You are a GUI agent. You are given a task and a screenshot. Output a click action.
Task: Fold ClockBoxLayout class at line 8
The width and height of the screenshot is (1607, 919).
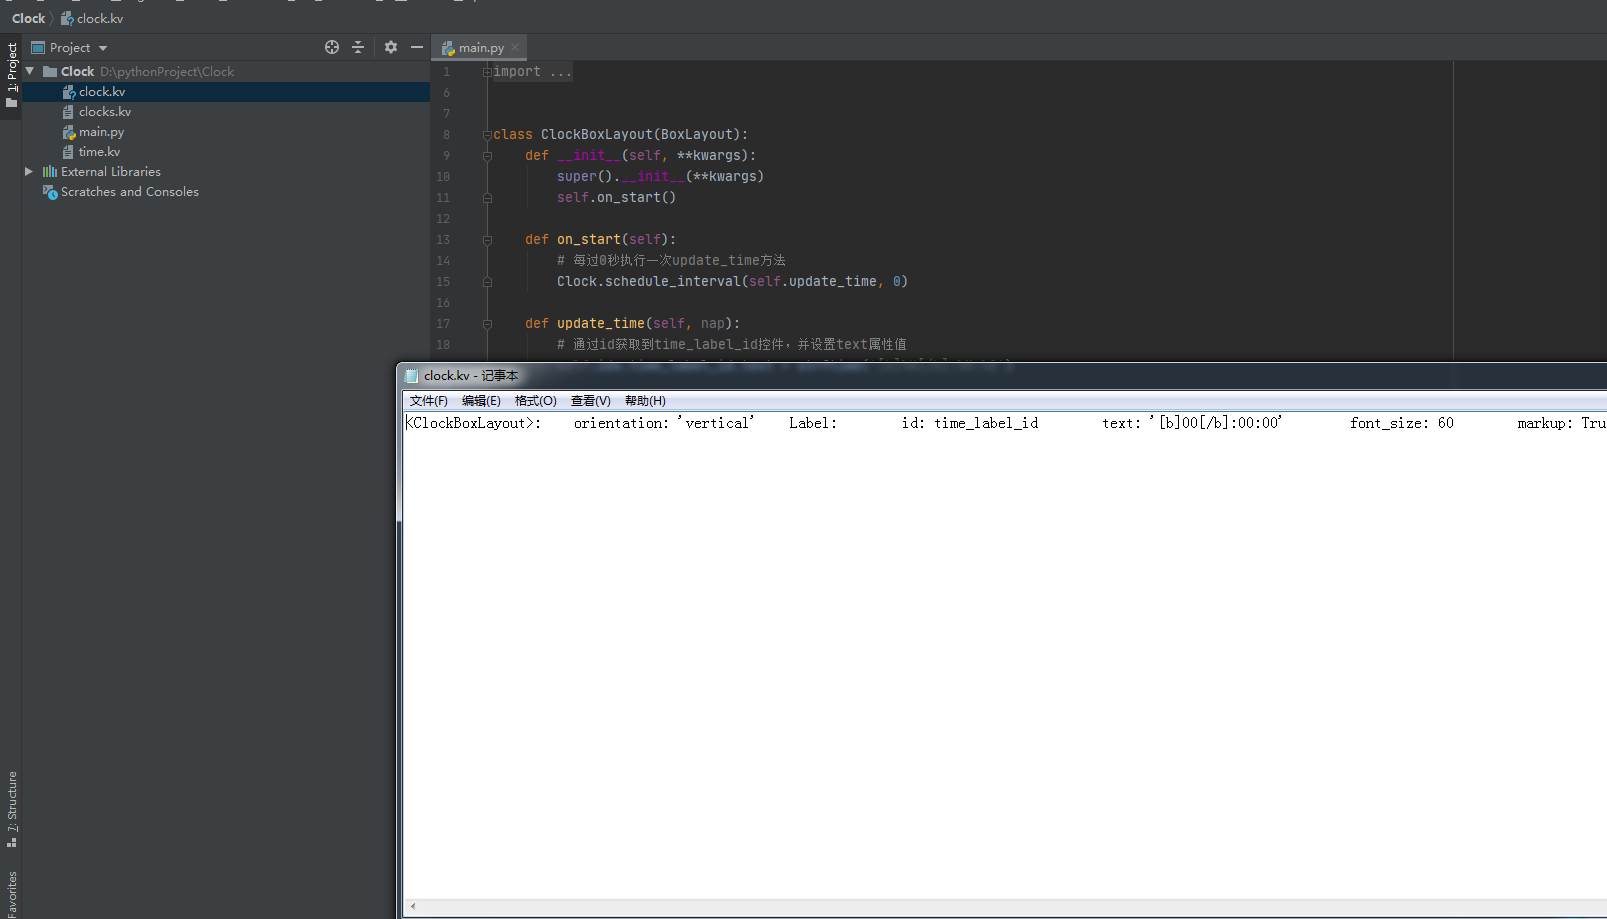point(487,135)
